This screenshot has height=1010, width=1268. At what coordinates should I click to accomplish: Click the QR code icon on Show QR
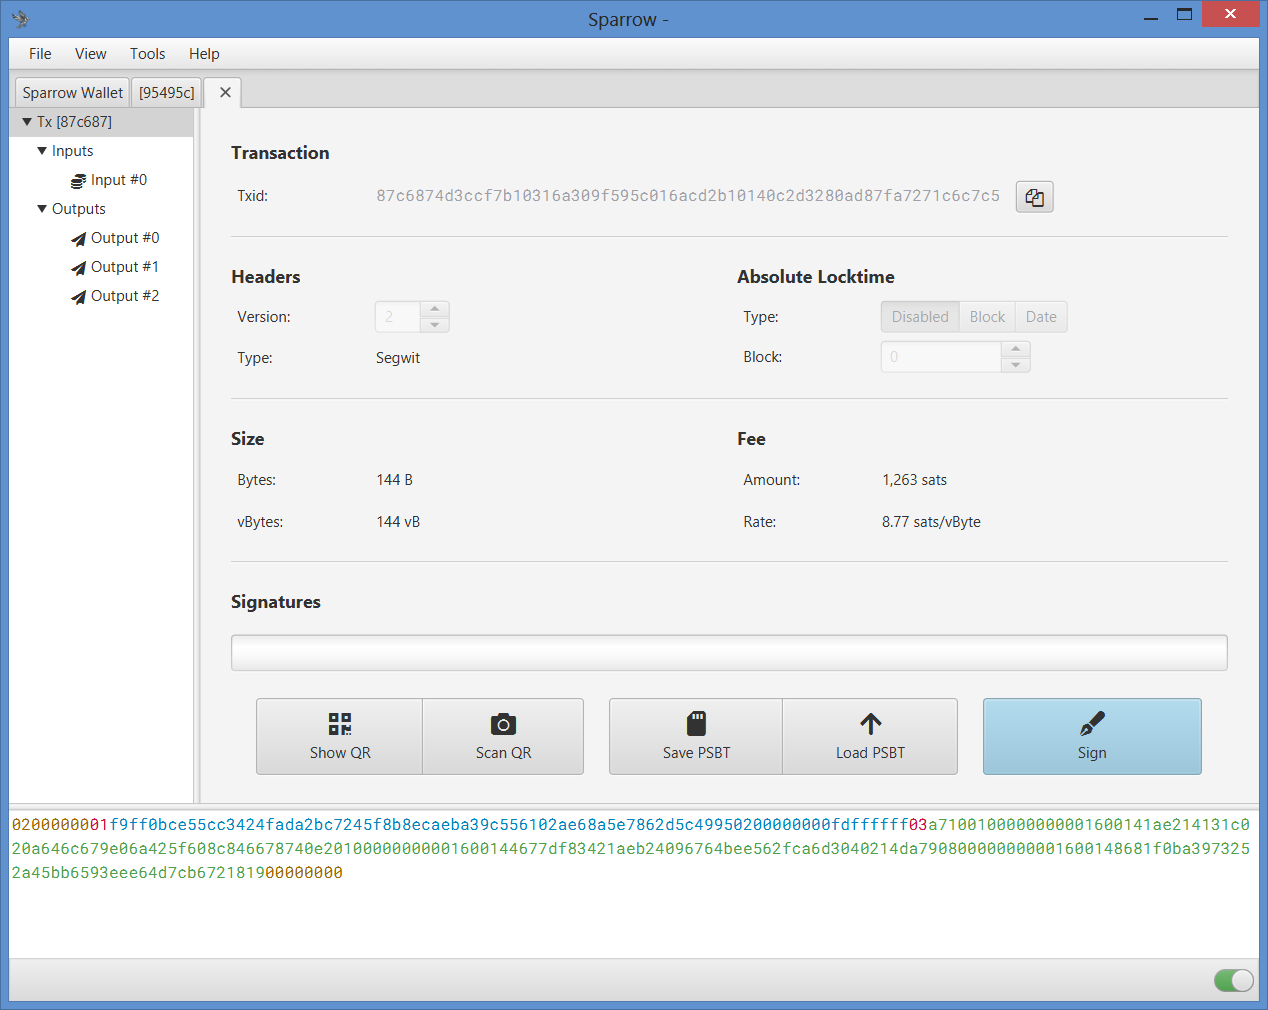[x=340, y=724]
